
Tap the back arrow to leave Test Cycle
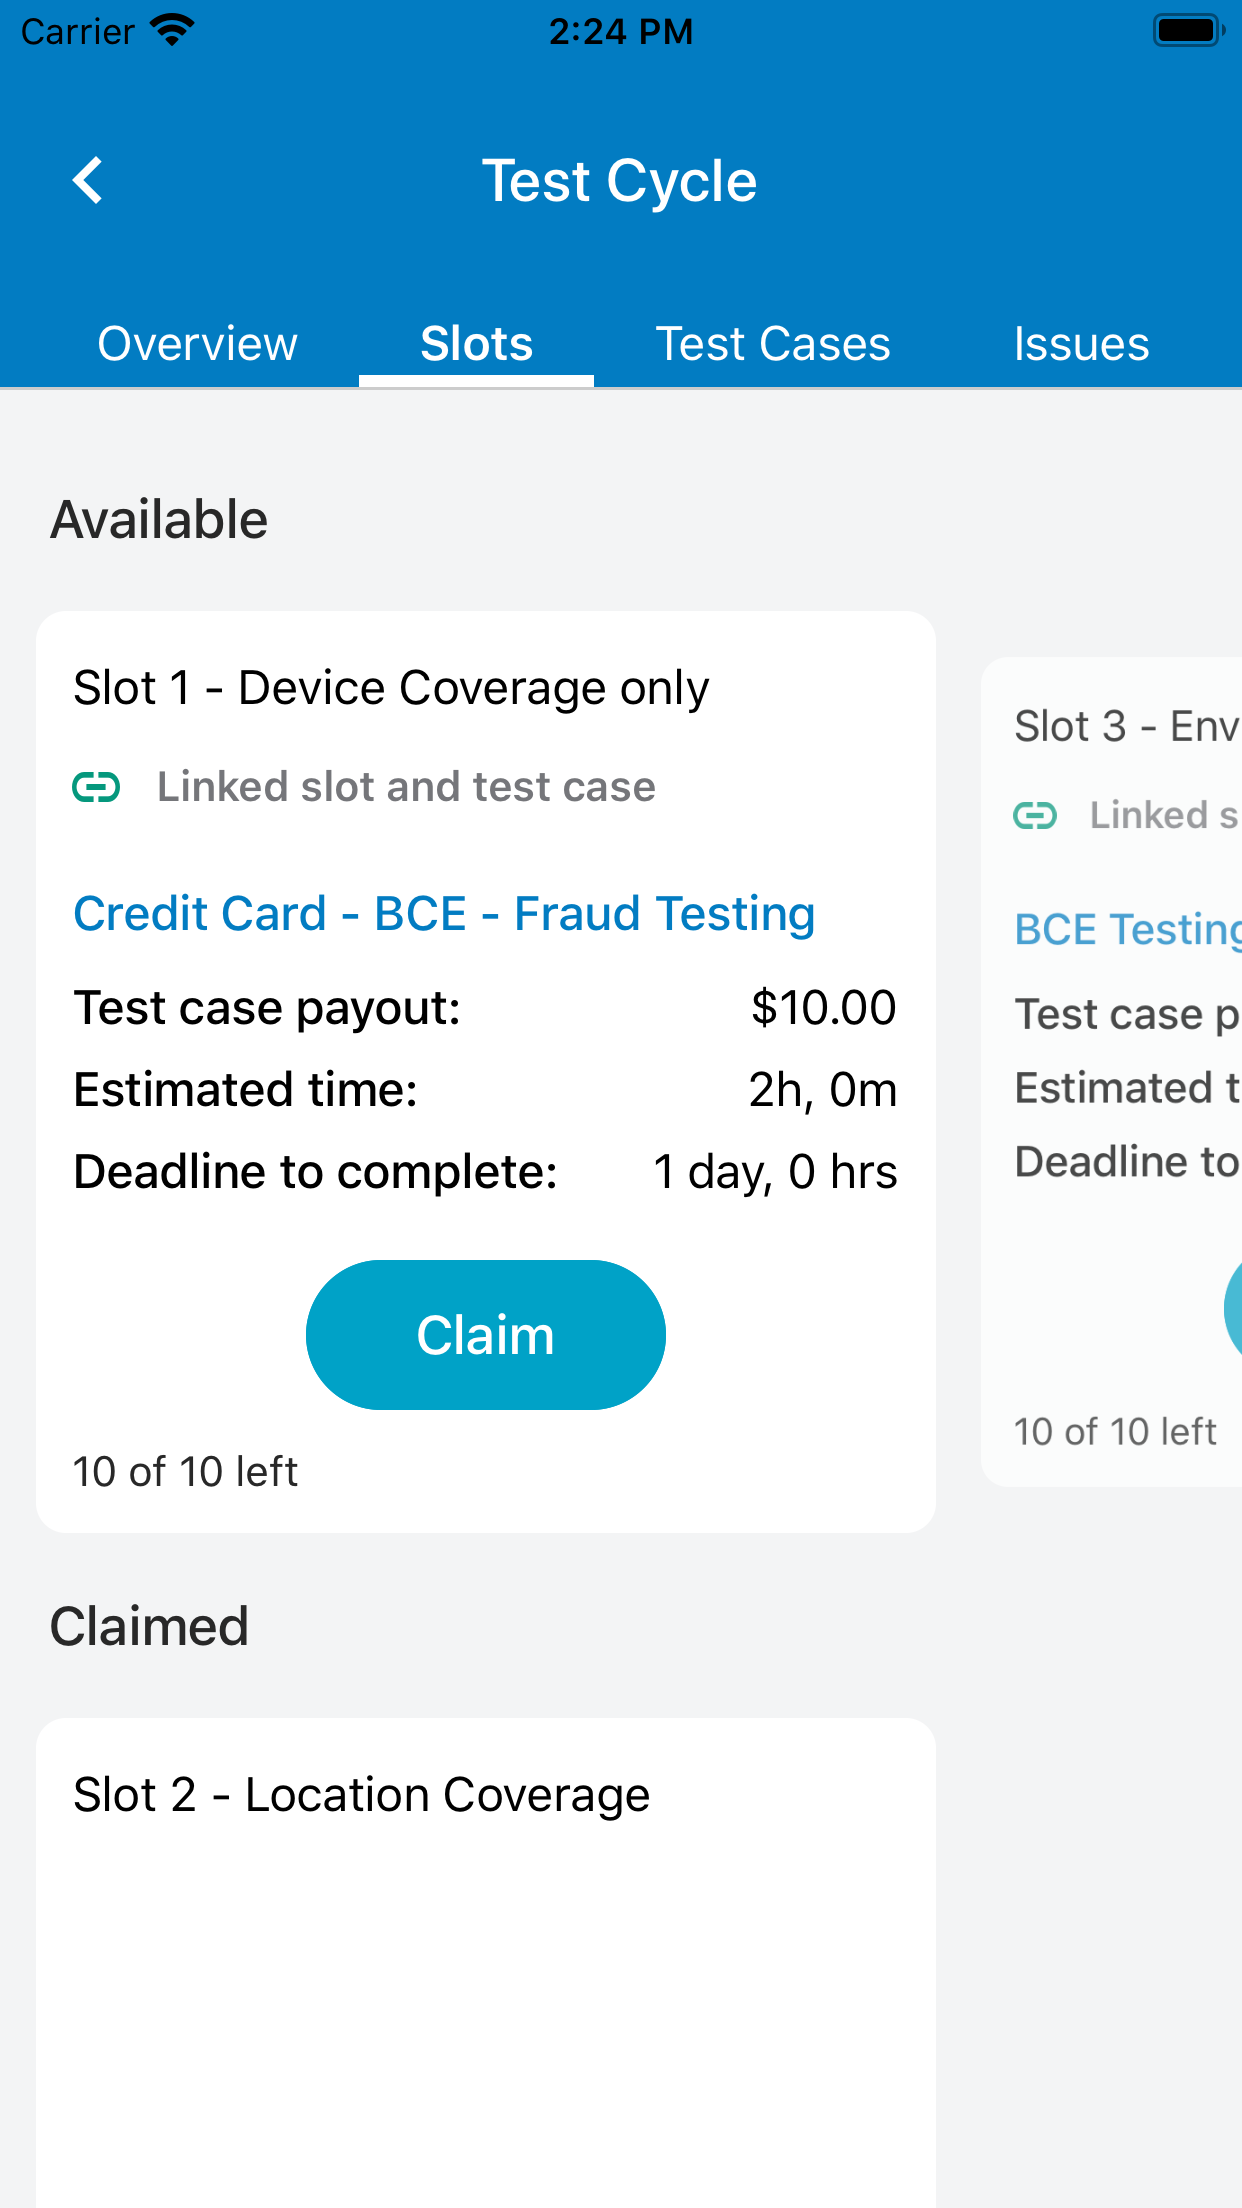tap(89, 180)
